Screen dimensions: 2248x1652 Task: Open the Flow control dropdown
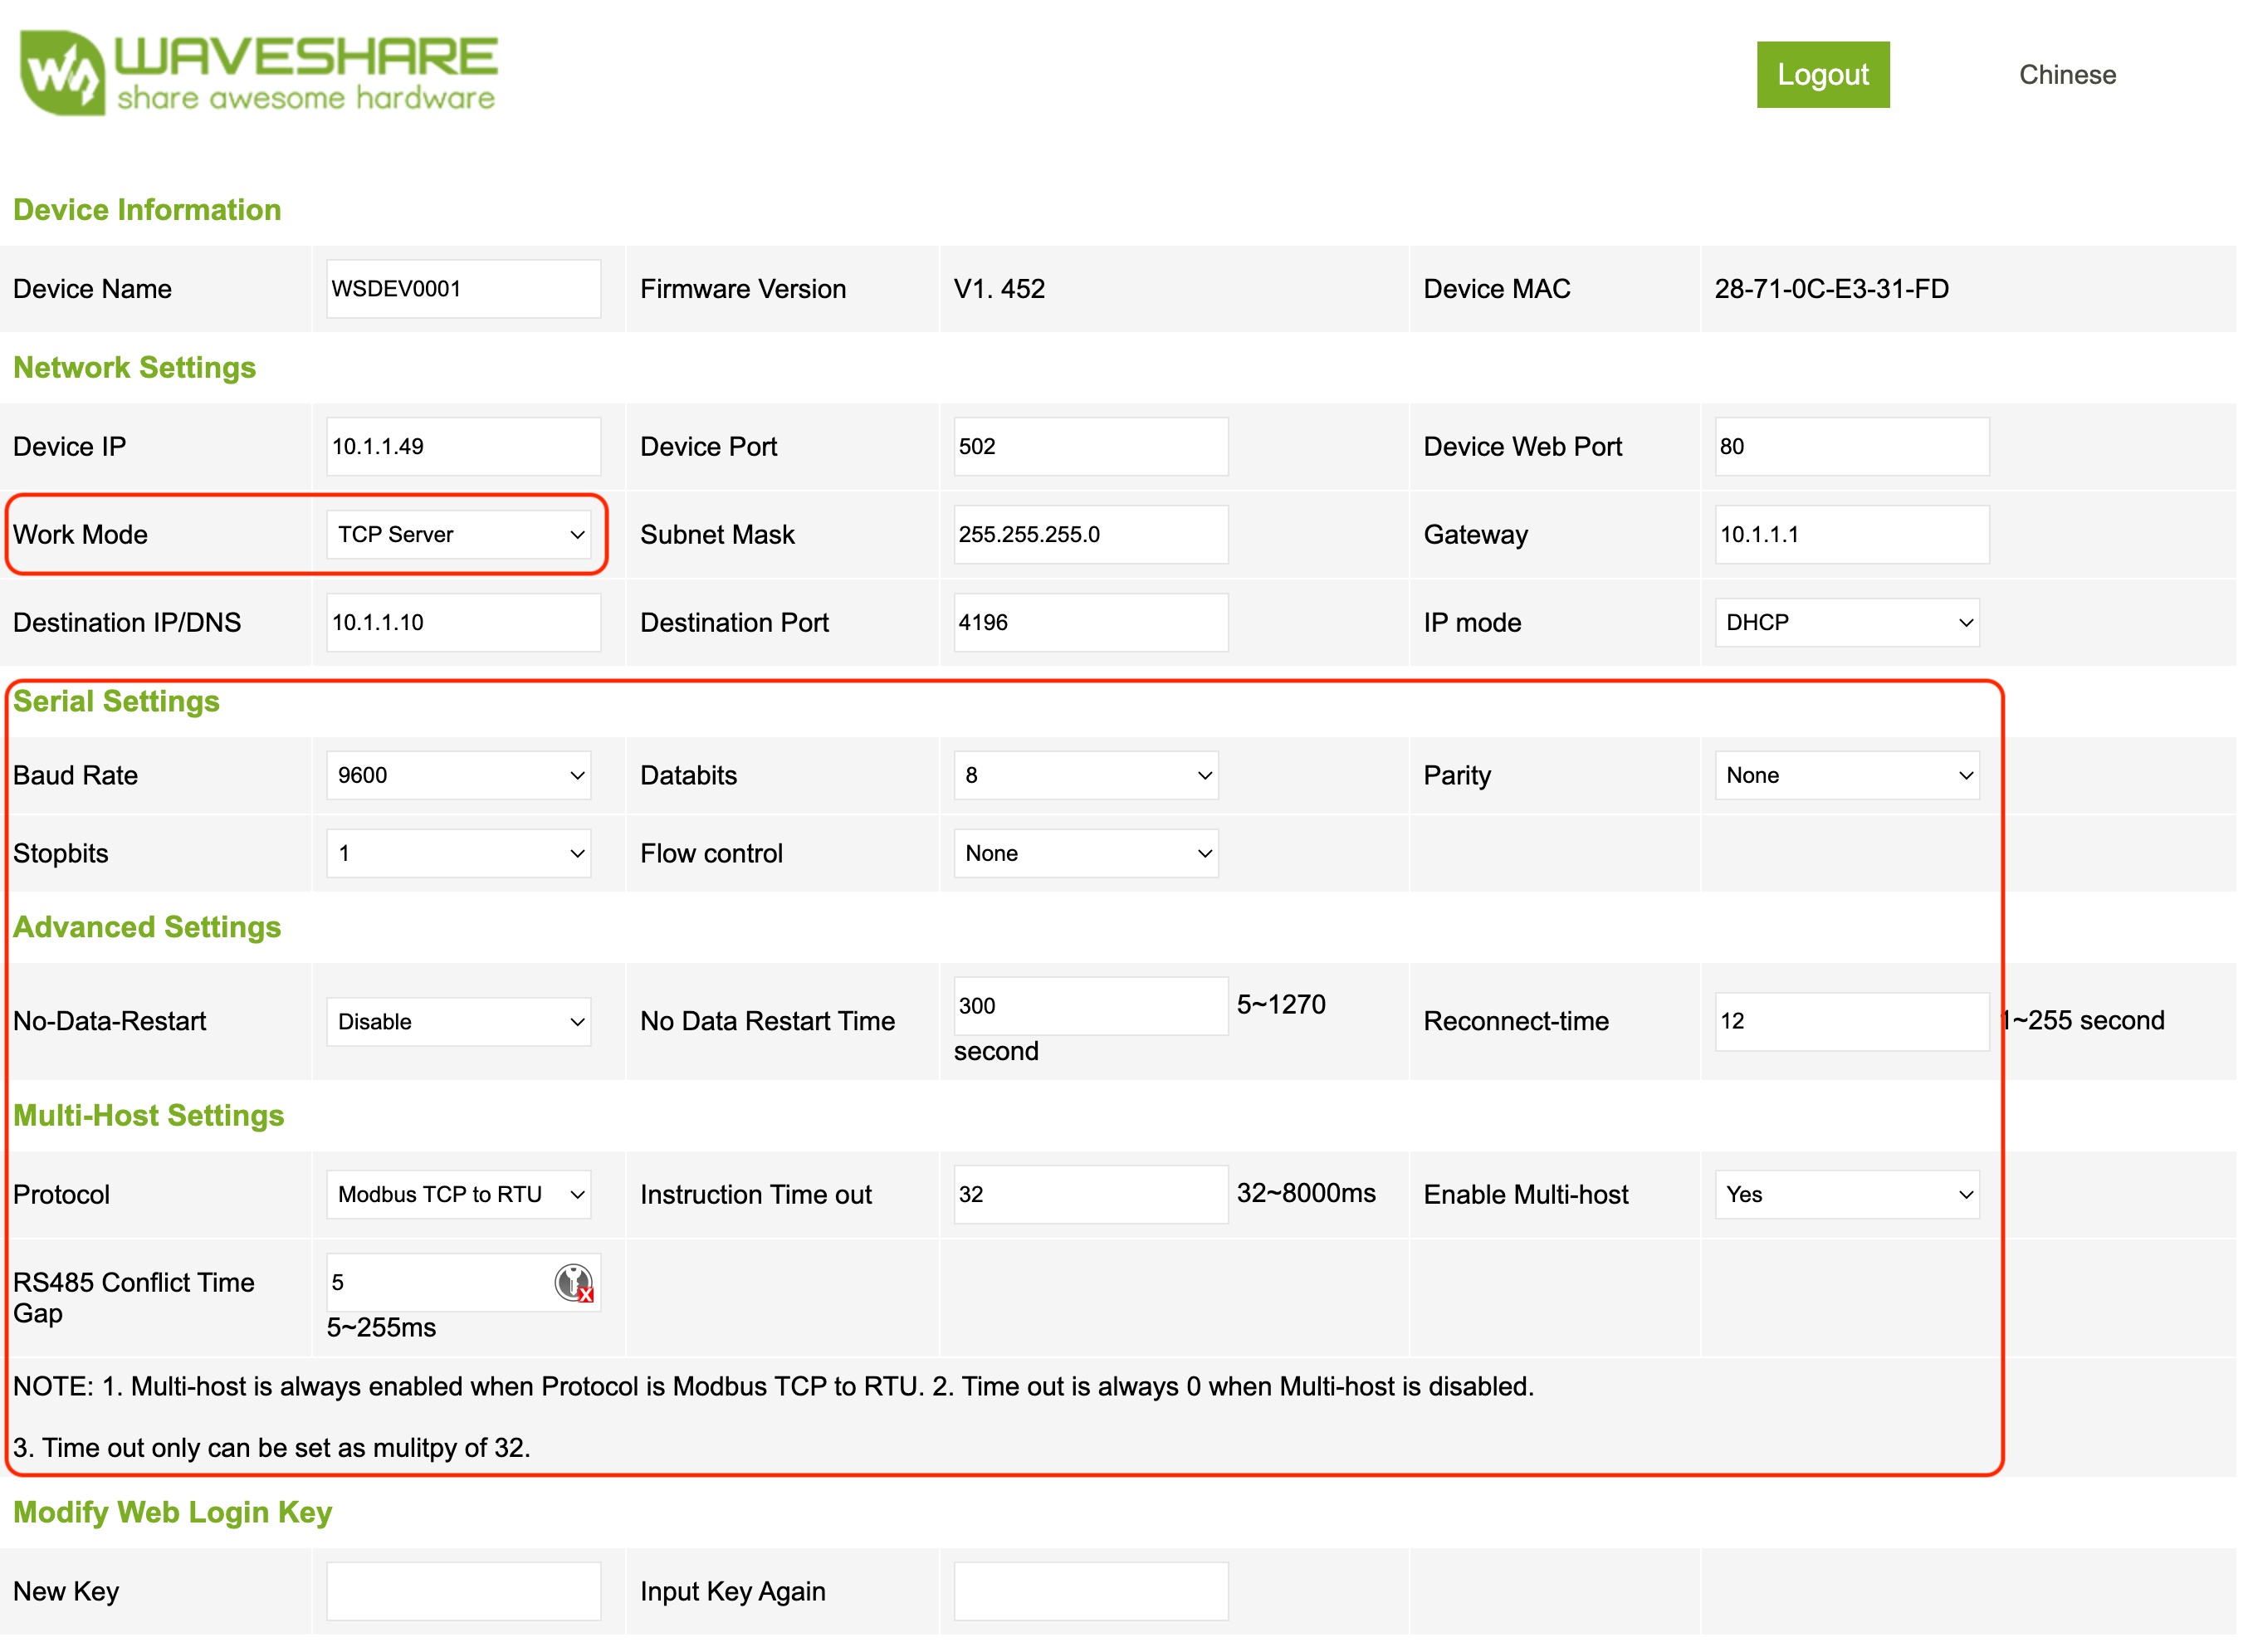click(x=1085, y=853)
